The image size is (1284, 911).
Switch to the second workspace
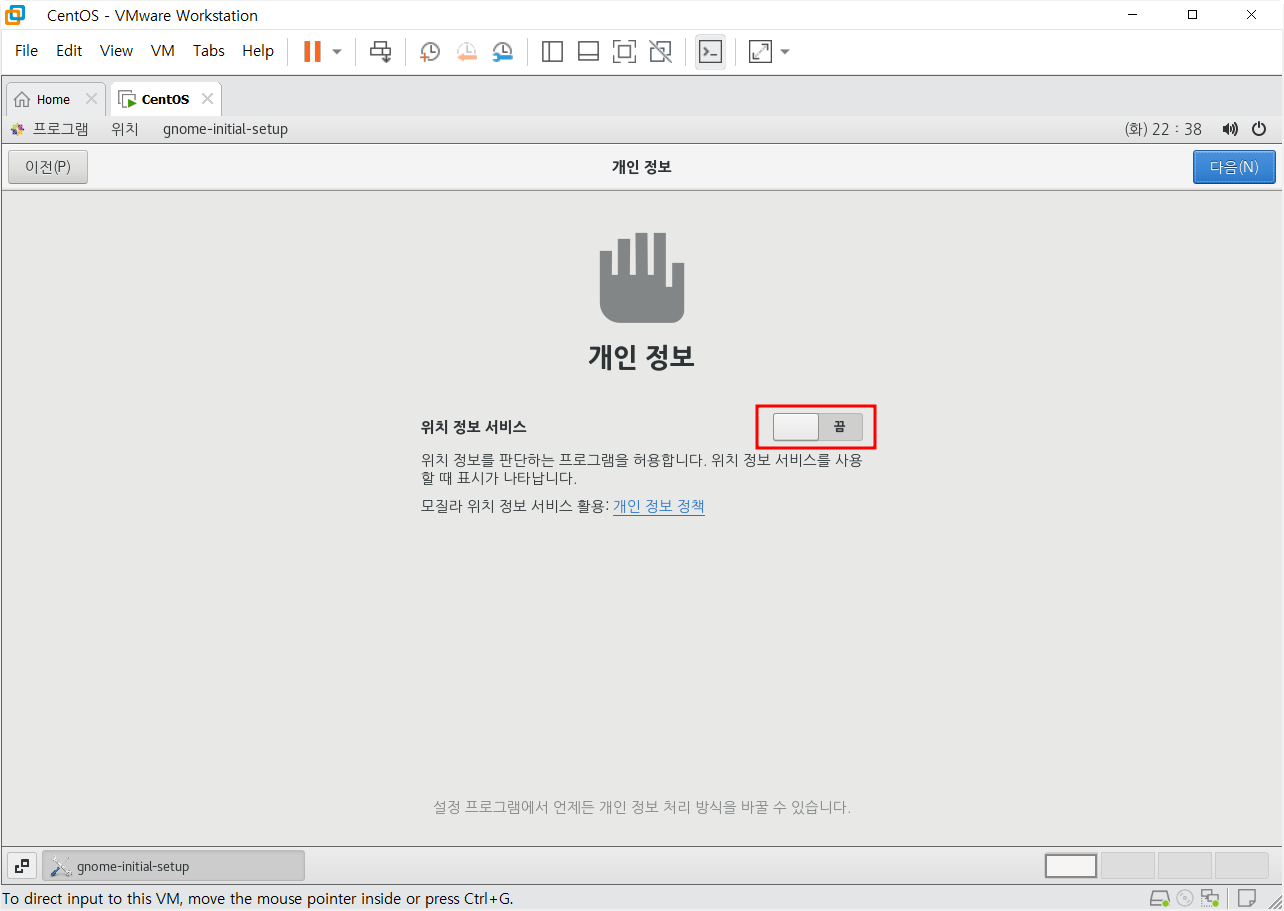pos(1128,866)
